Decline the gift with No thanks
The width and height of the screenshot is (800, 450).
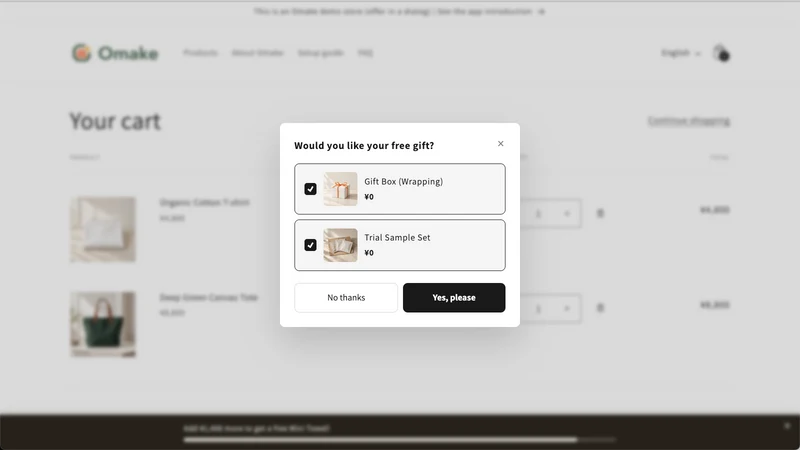click(346, 297)
